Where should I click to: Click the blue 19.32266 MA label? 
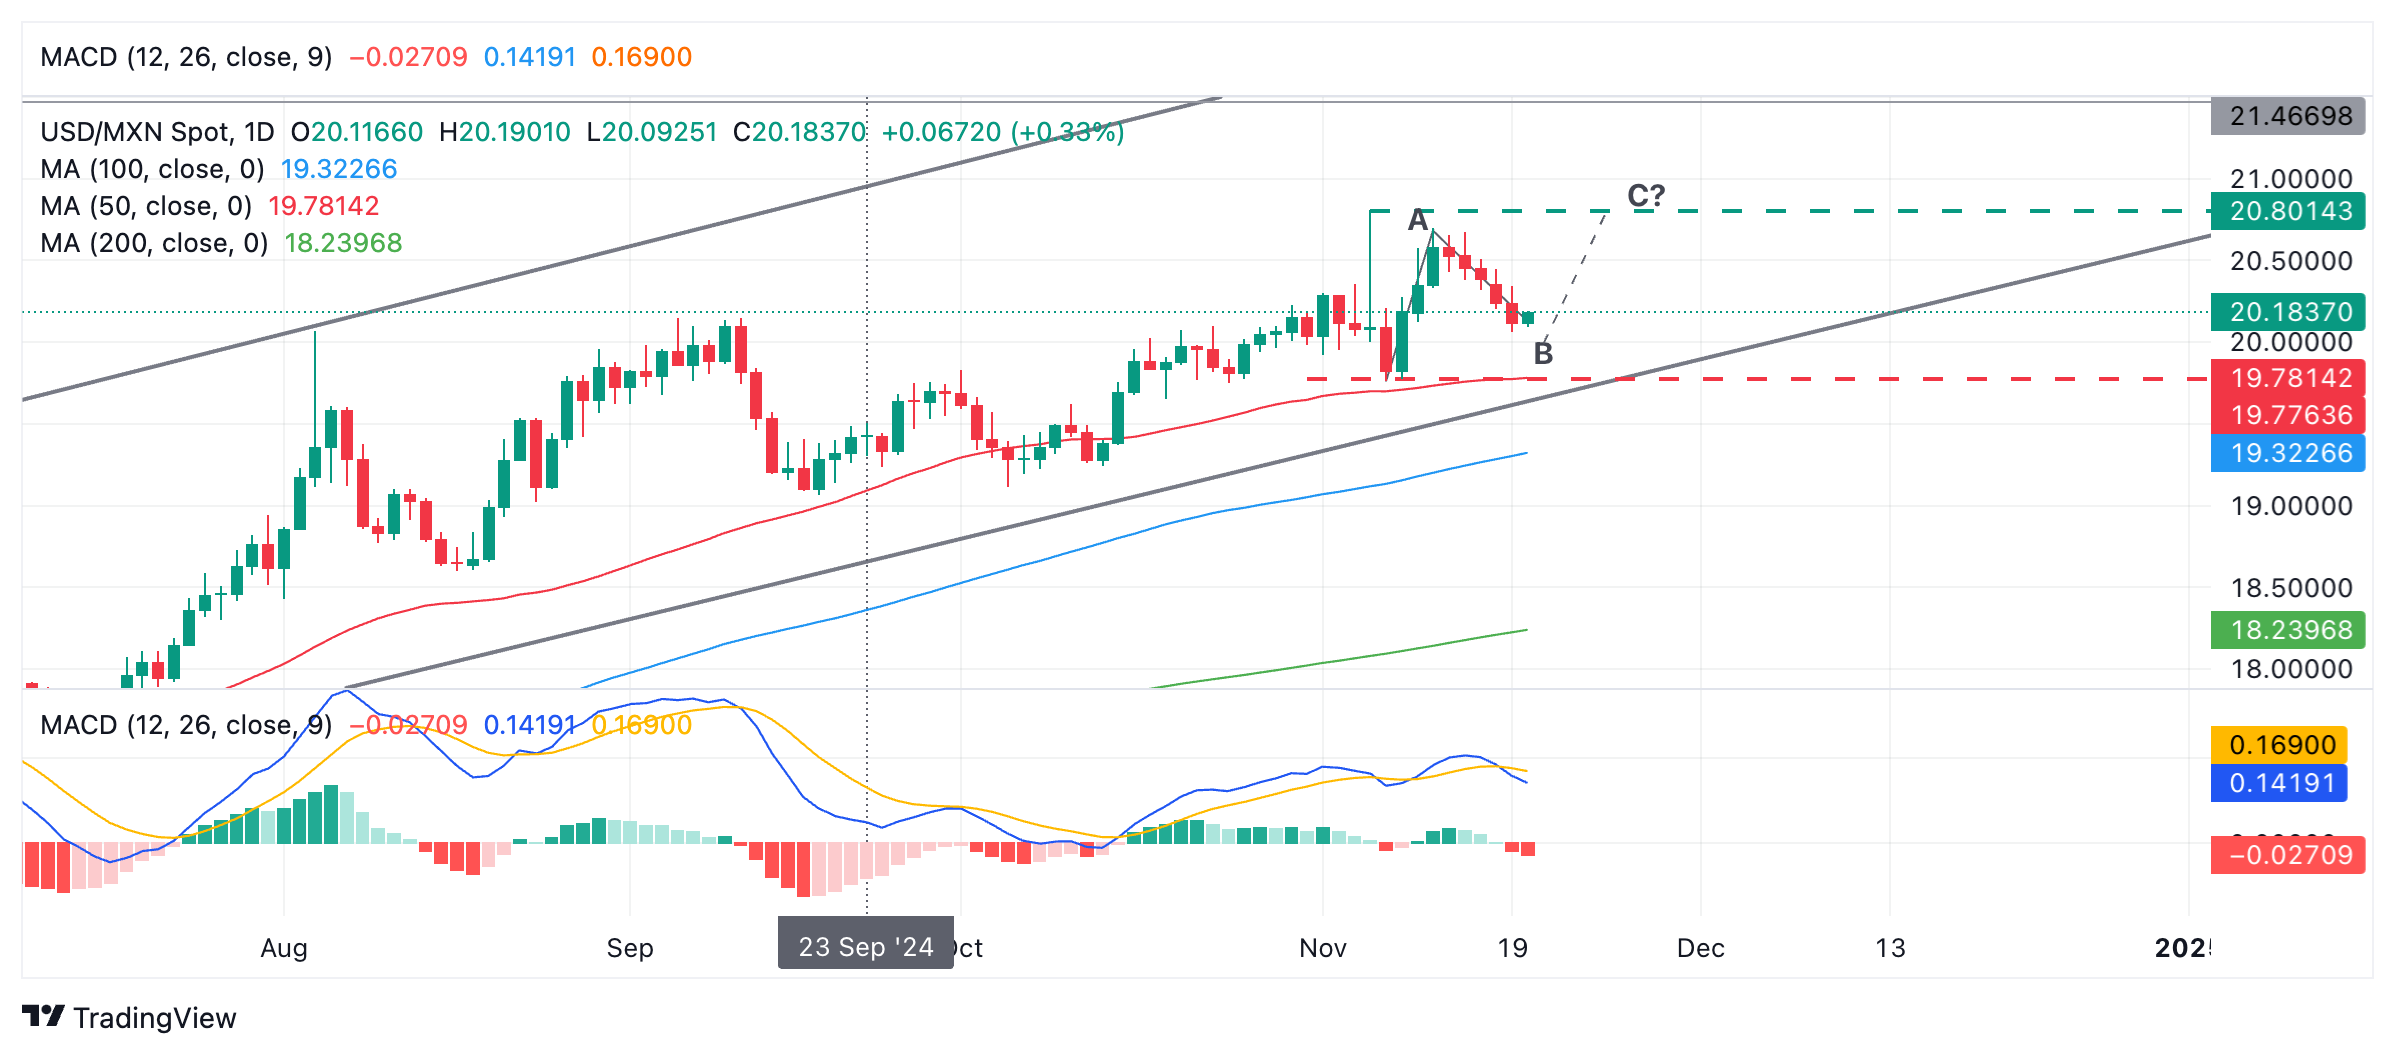click(2289, 453)
